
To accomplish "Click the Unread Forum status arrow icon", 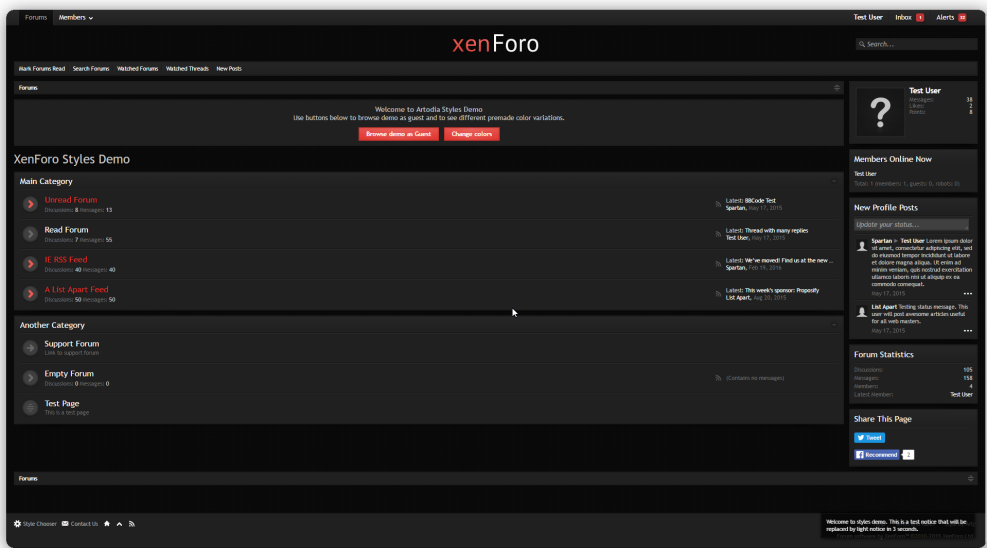I will click(x=30, y=204).
